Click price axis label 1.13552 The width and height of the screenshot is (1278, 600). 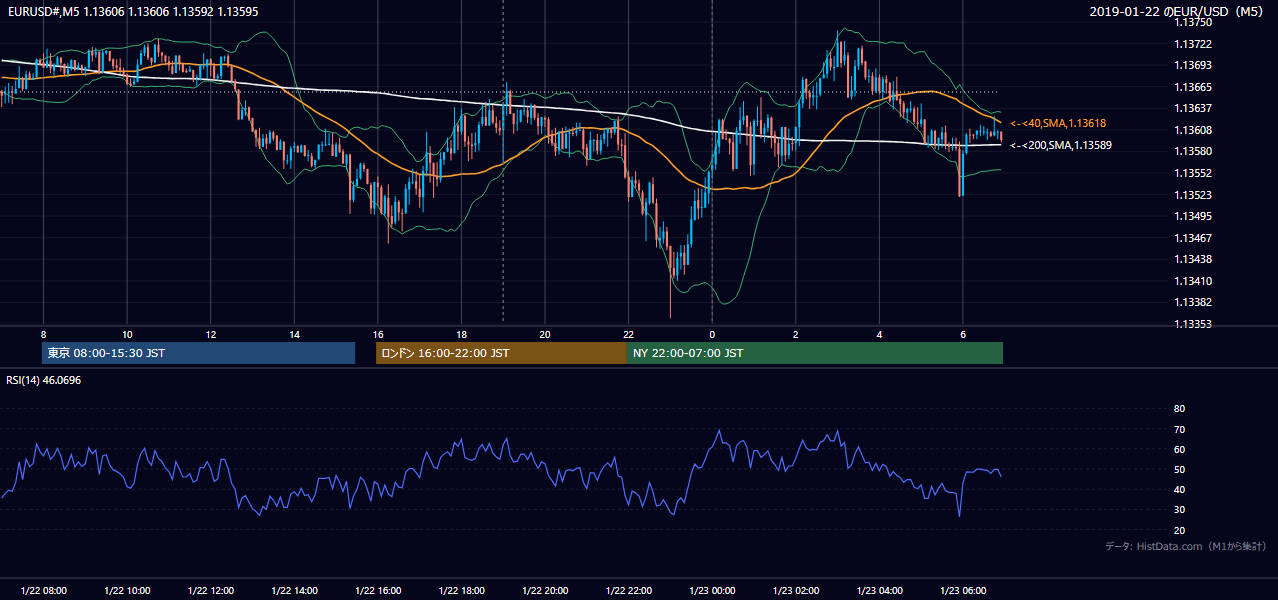click(1193, 173)
